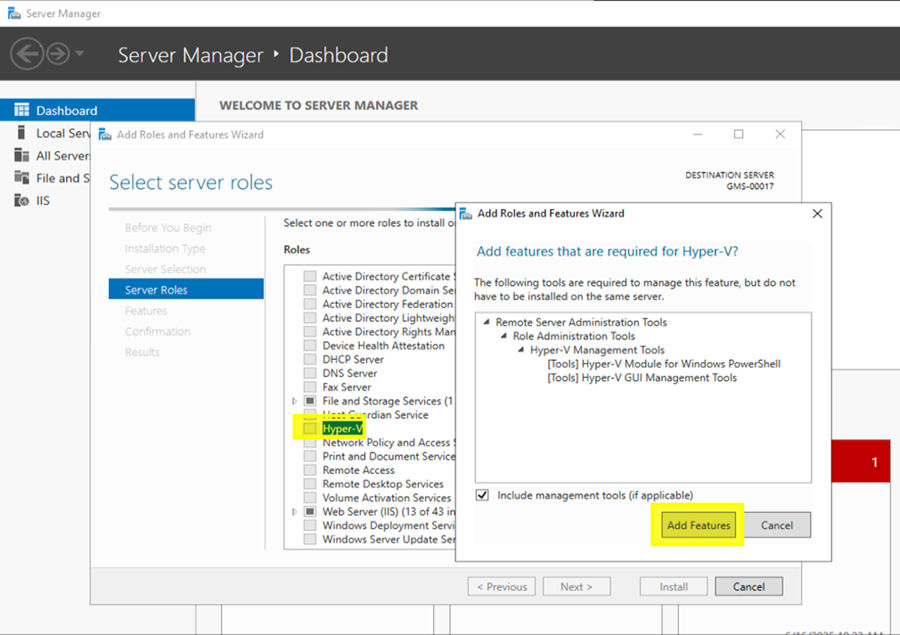Collapse the Hyper-V Management Tools node
The height and width of the screenshot is (635, 900).
click(x=521, y=350)
